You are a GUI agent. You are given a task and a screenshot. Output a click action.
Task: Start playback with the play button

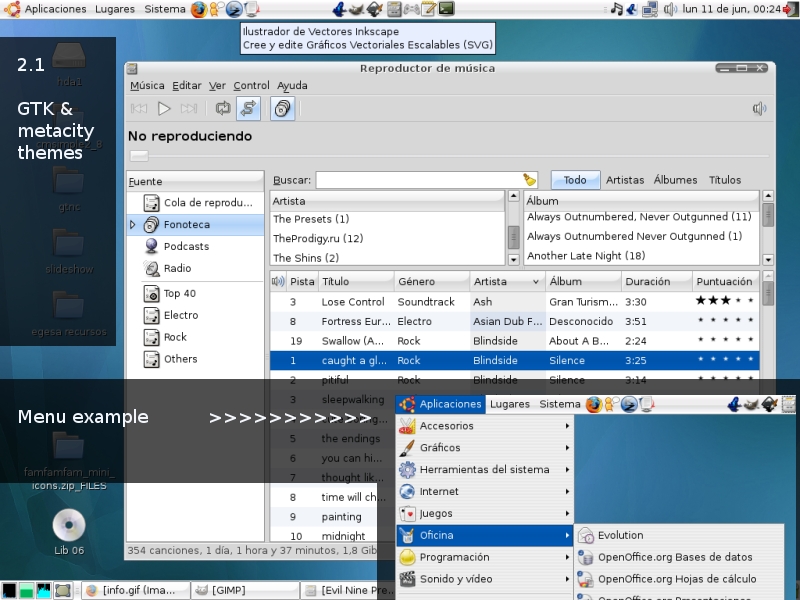pos(164,109)
